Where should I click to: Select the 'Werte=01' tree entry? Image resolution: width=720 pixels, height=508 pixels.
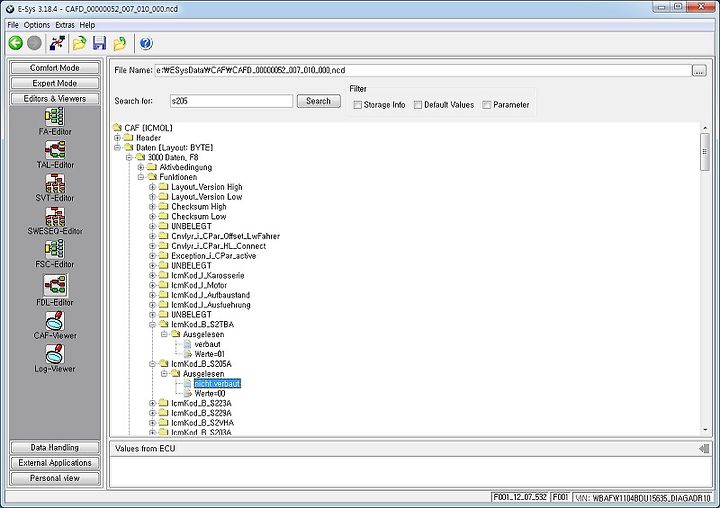[210, 354]
